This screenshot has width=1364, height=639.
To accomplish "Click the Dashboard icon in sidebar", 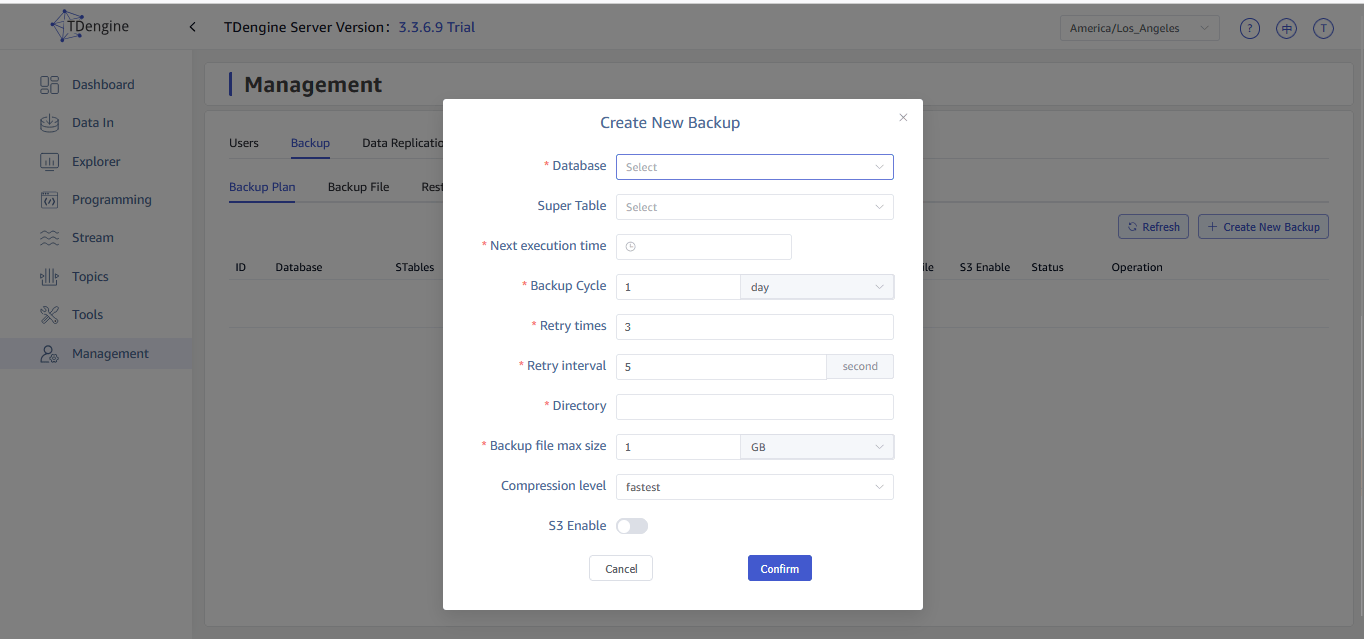I will click(50, 85).
